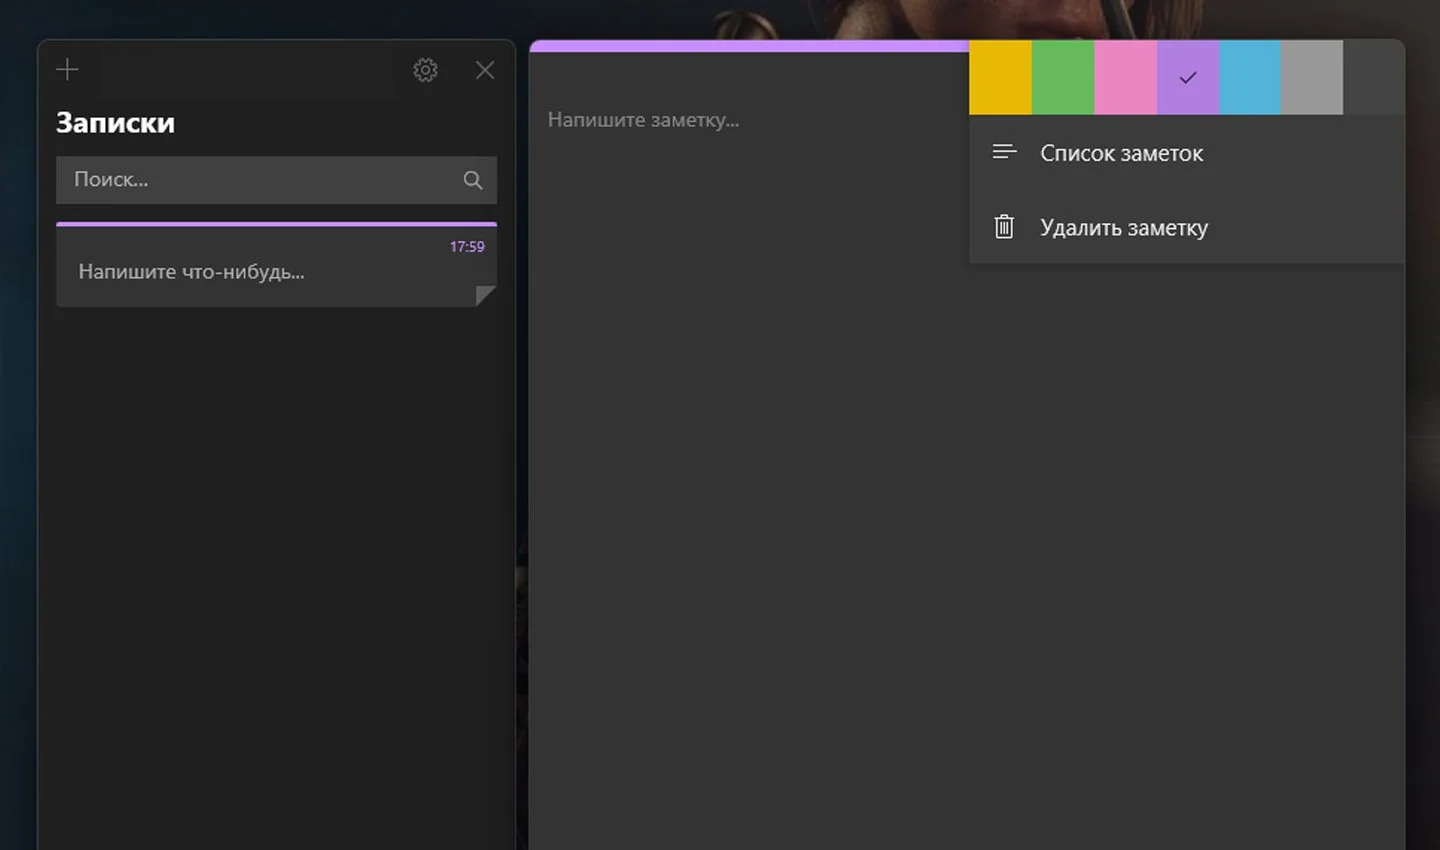The image size is (1440, 850).
Task: Click the list lines icon beside Список заметок
Action: 1004,152
